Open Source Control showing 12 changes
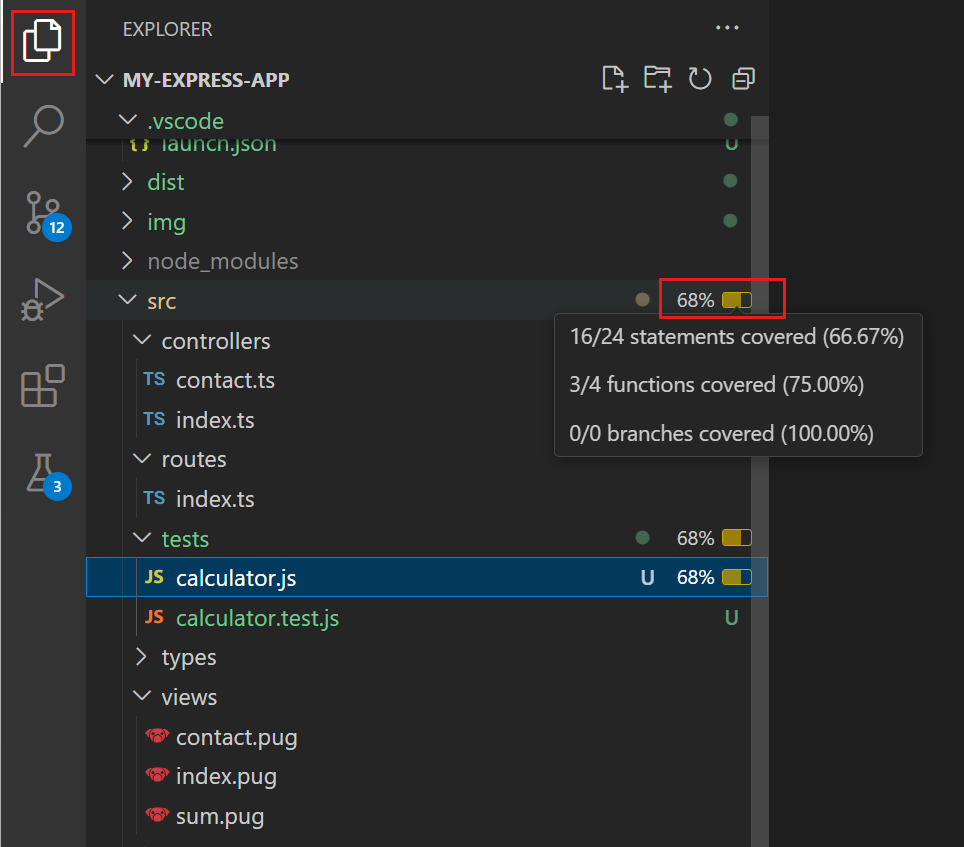This screenshot has width=964, height=847. (43, 213)
